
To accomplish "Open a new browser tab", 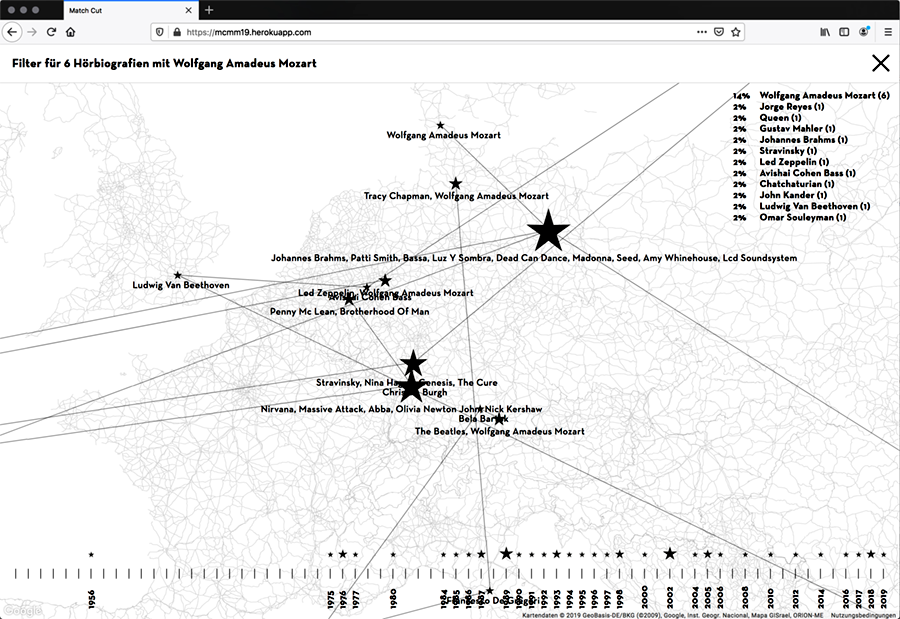I will (x=209, y=10).
